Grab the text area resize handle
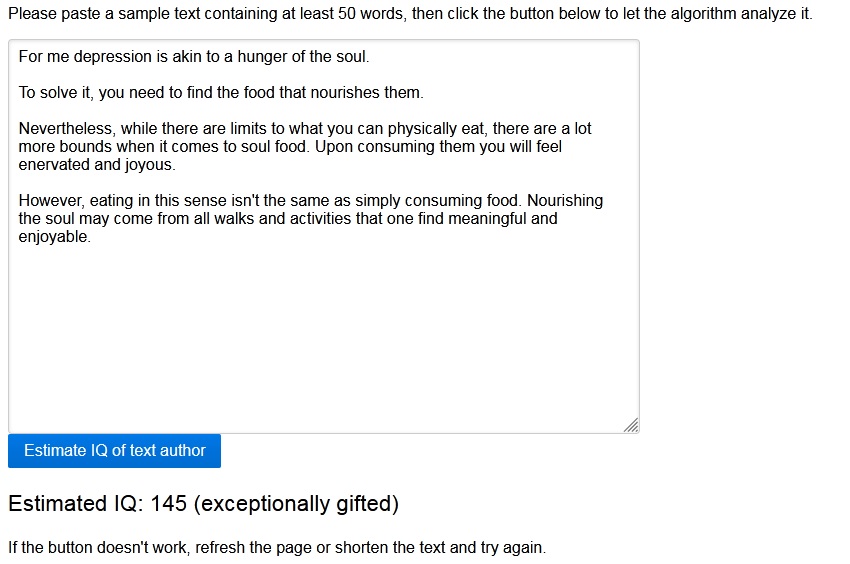850x564 pixels. pos(631,426)
